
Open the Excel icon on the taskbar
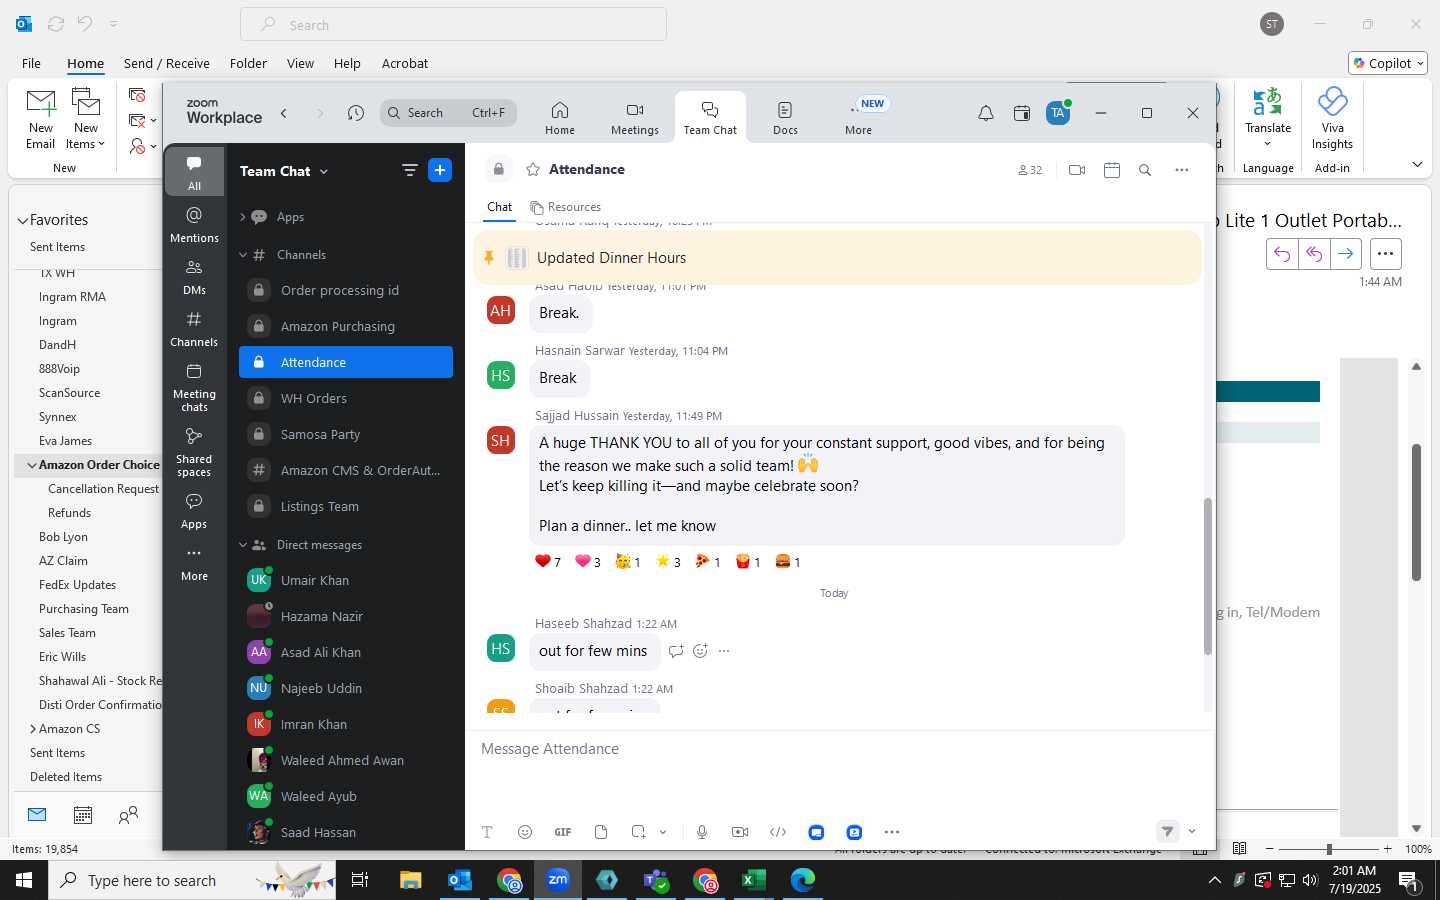click(x=753, y=880)
